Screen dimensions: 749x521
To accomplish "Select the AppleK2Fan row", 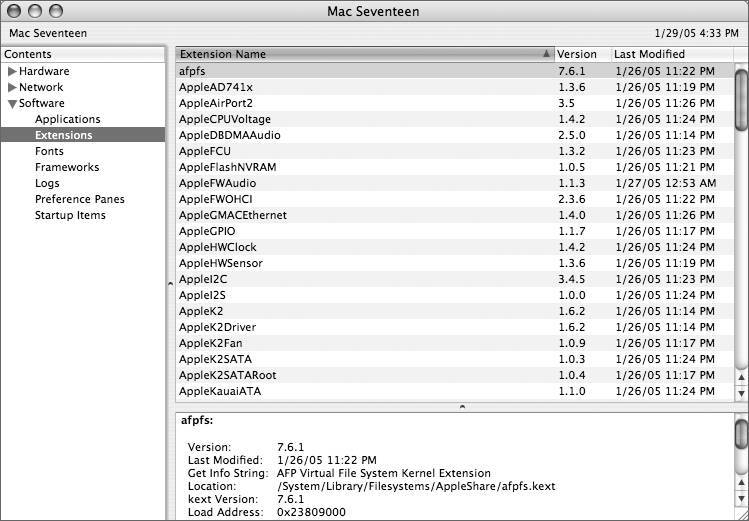I will point(454,343).
